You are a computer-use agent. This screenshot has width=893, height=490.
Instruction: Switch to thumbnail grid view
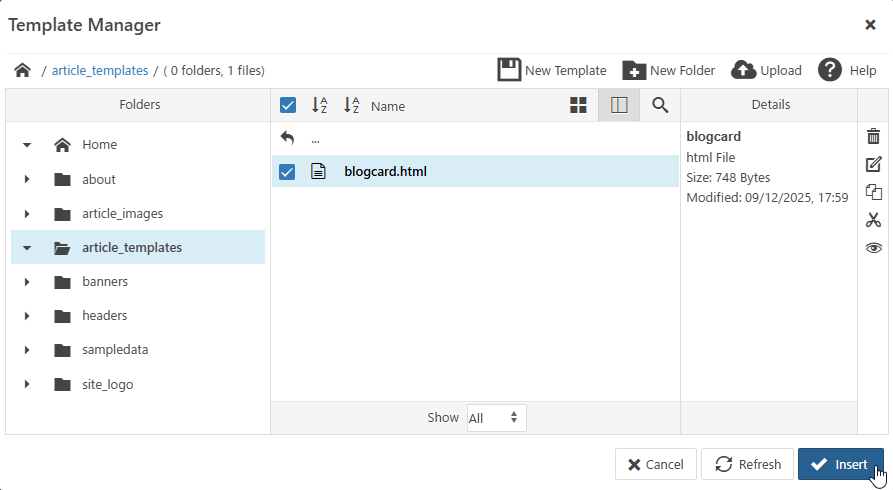click(578, 105)
